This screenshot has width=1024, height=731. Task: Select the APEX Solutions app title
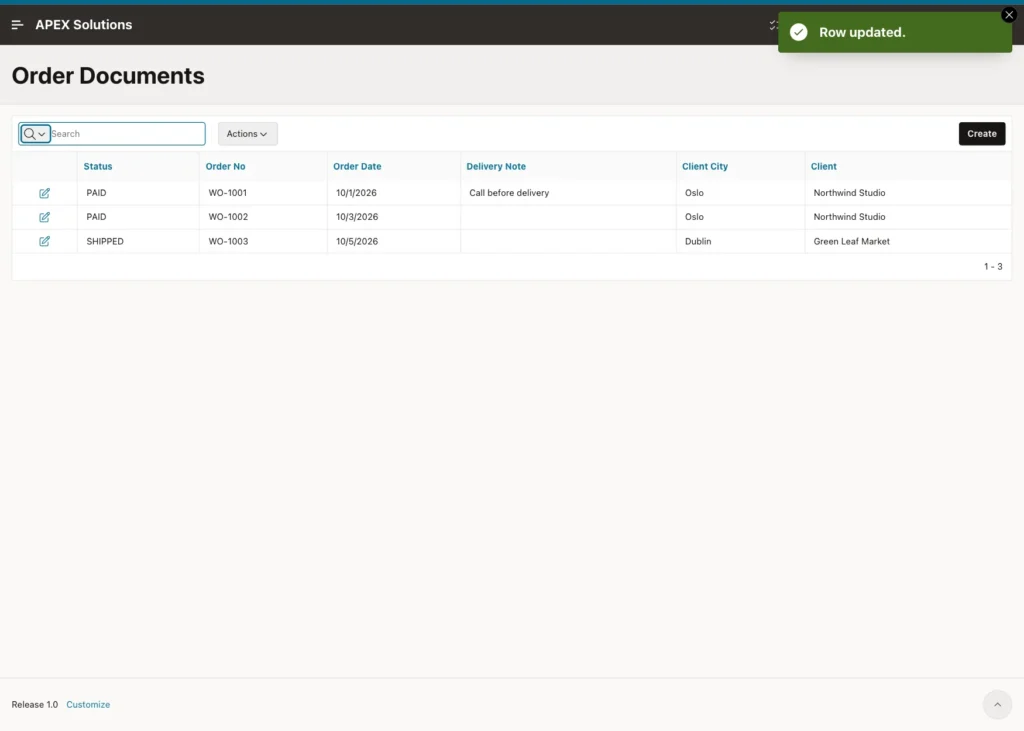[x=84, y=25]
